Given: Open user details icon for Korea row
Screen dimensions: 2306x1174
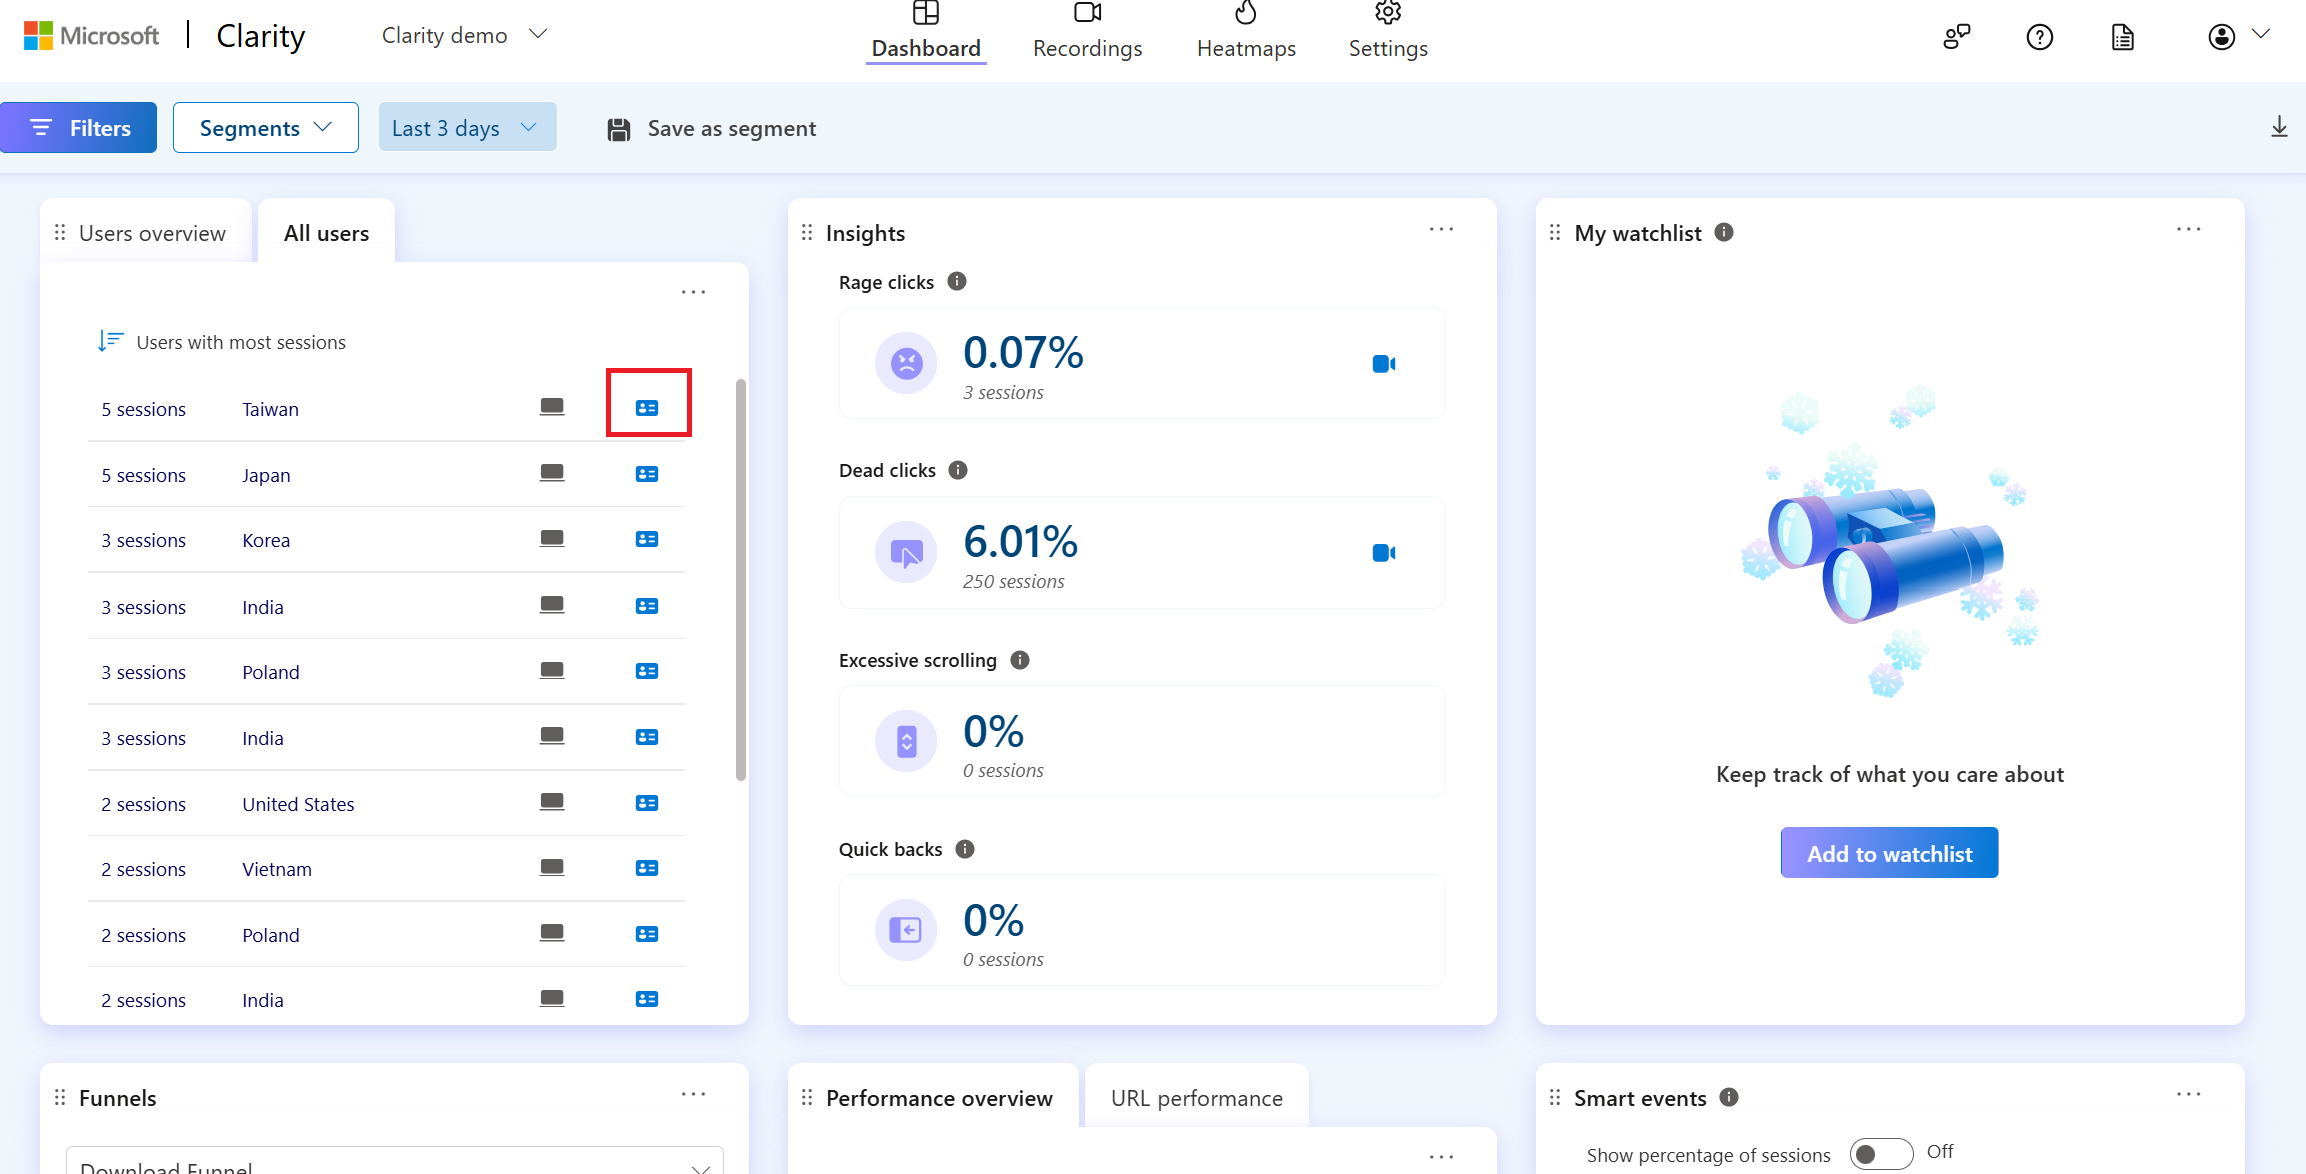Looking at the screenshot, I should [647, 539].
